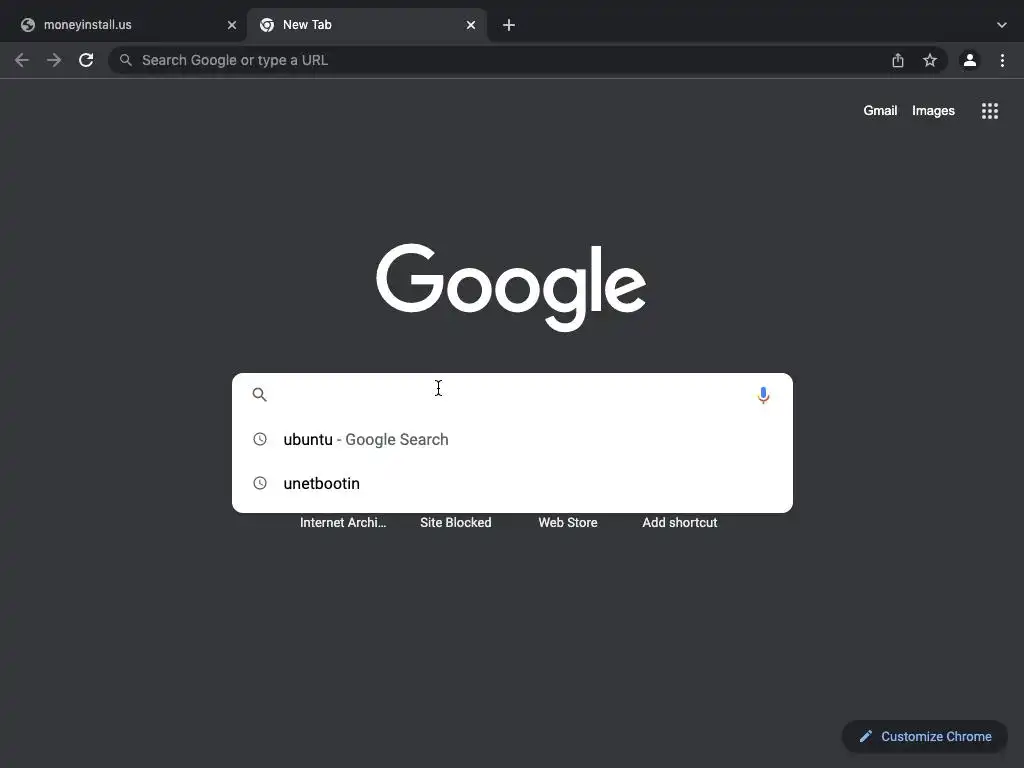Click the Customize Chrome button
Image resolution: width=1024 pixels, height=768 pixels.
pyautogui.click(x=925, y=737)
